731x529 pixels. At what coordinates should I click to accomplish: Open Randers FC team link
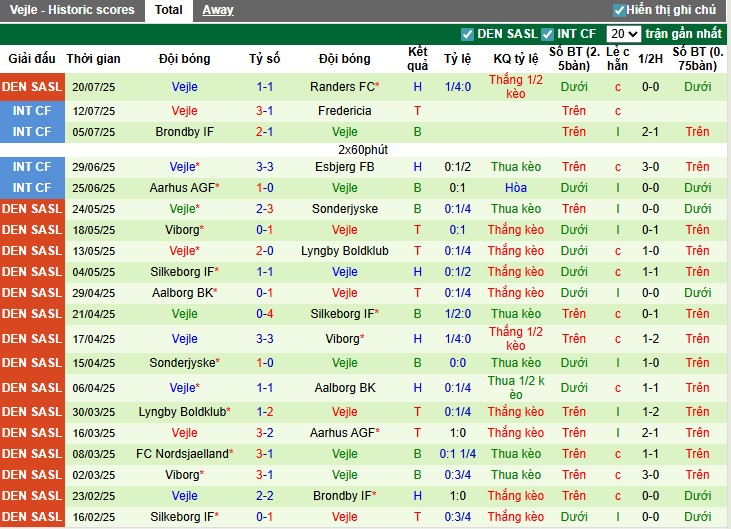[x=345, y=87]
